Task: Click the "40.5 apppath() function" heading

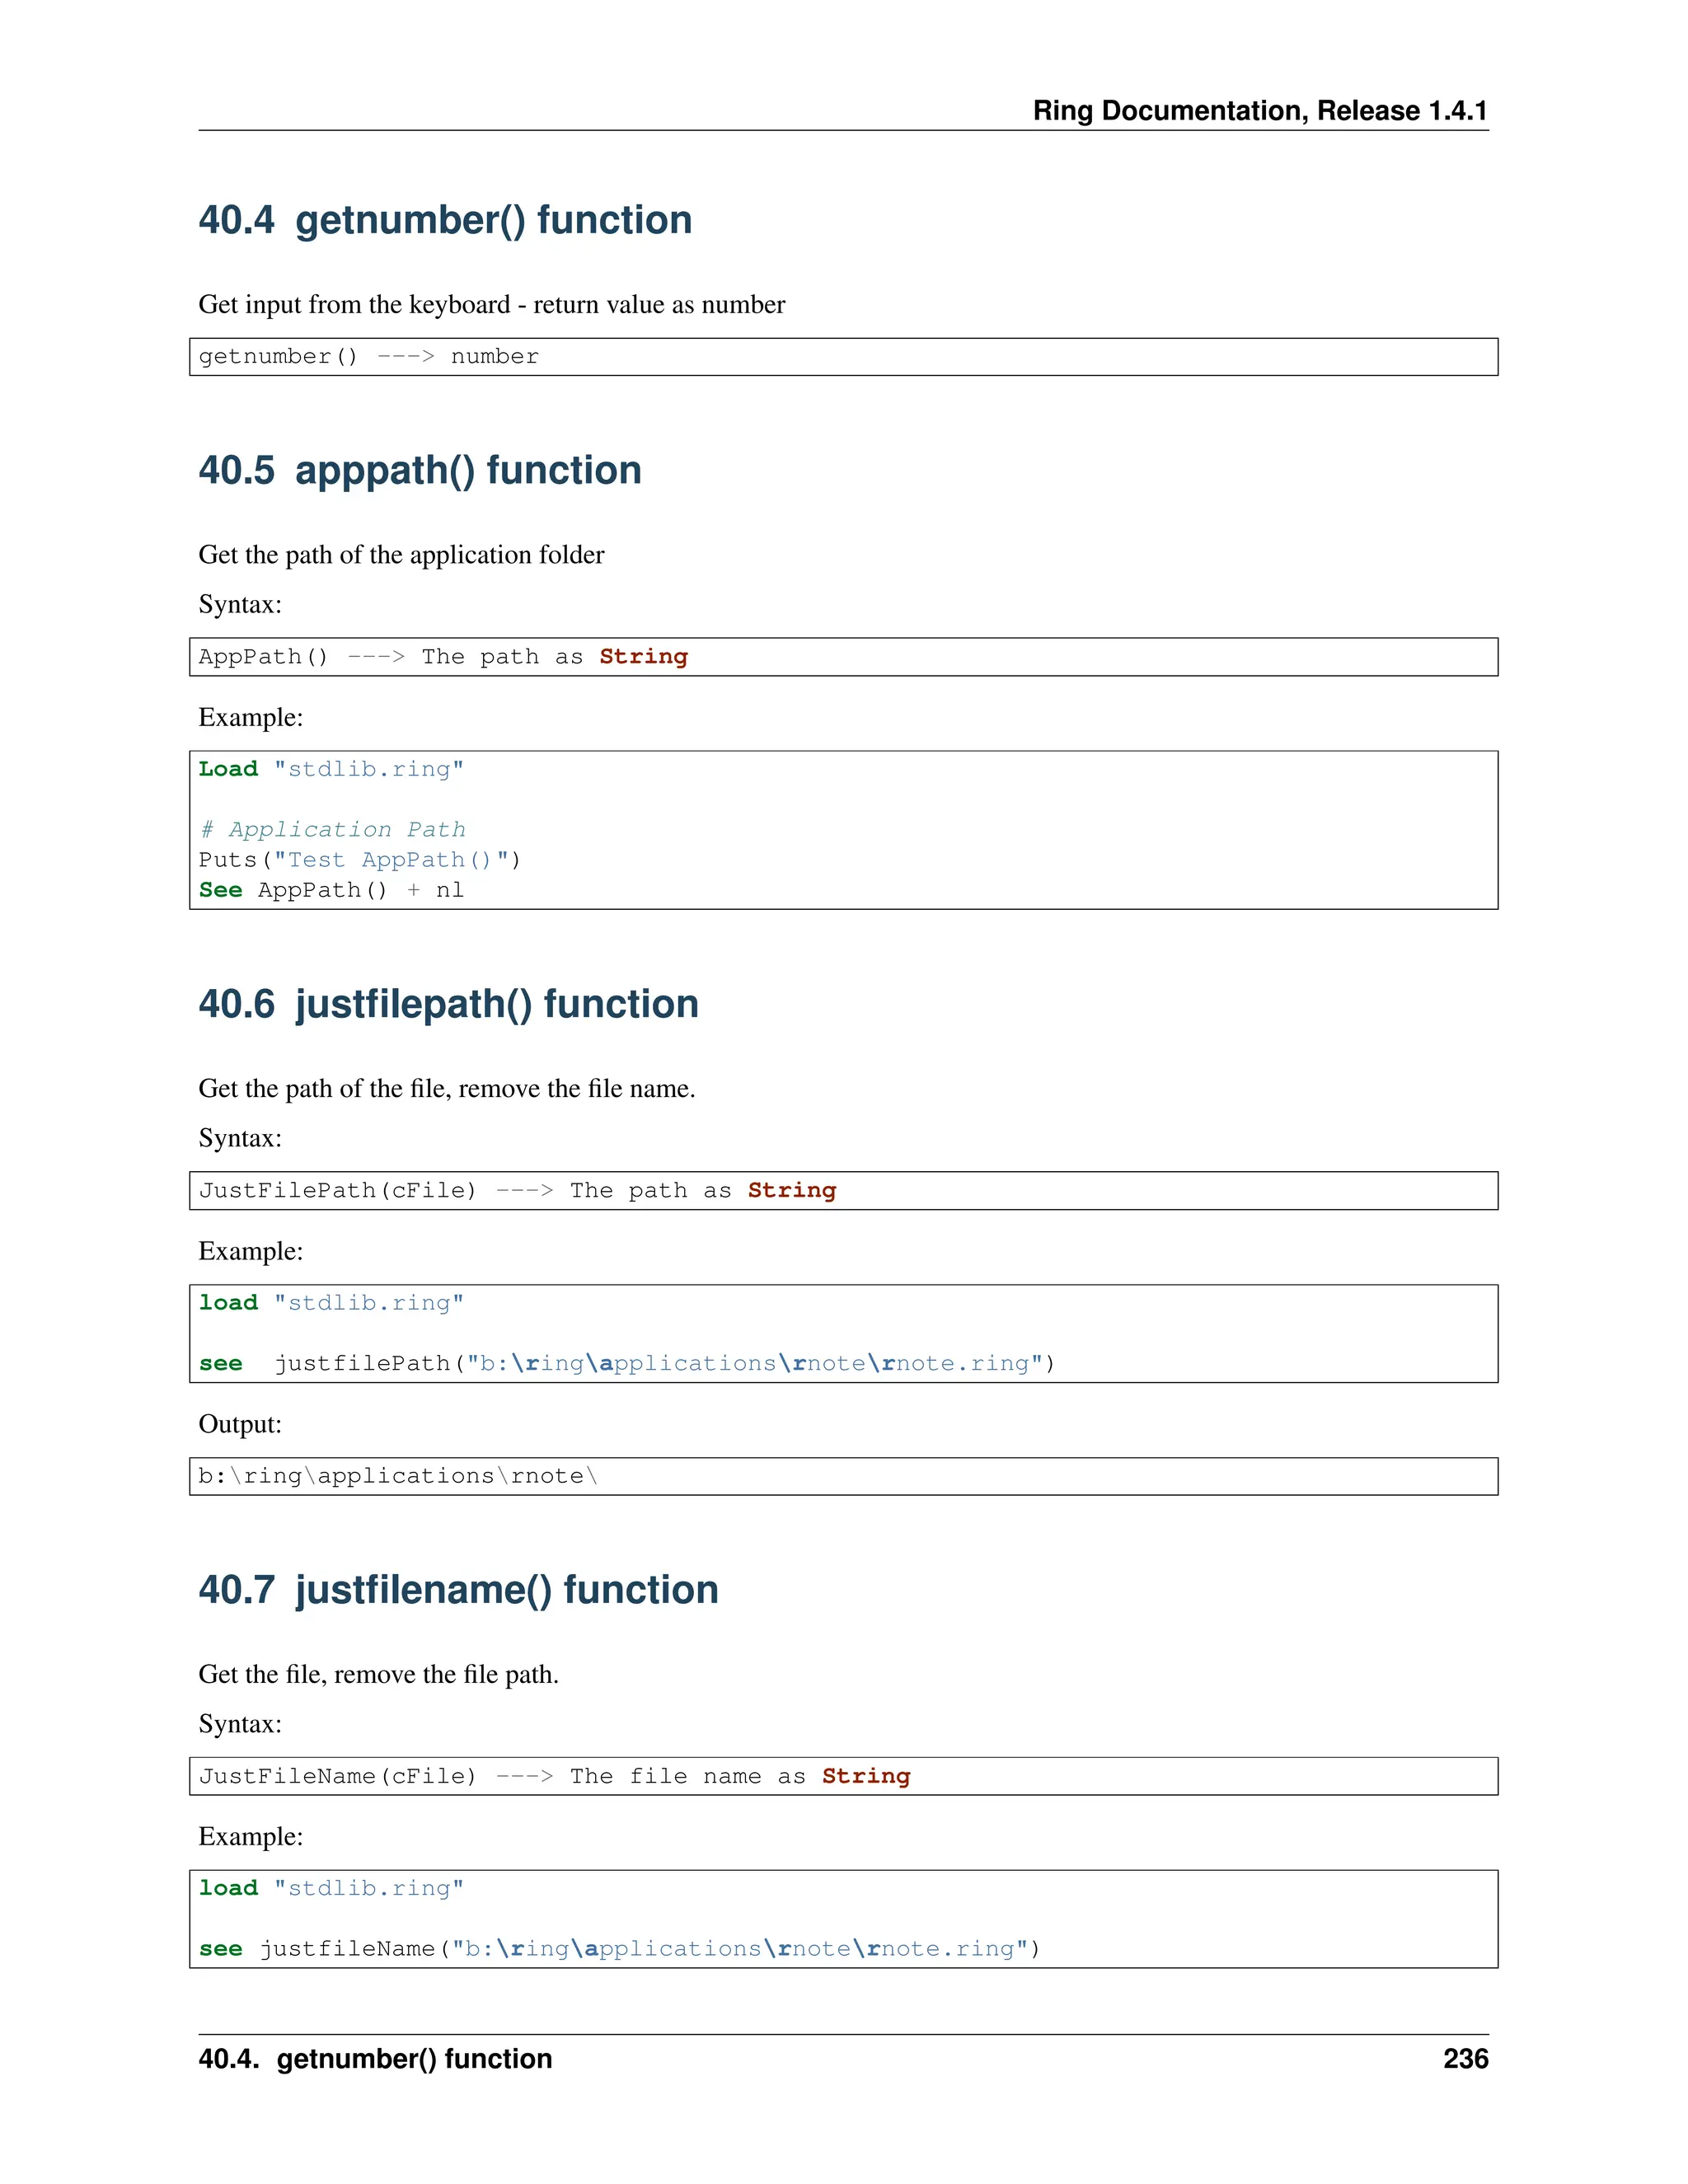Action: [x=420, y=470]
